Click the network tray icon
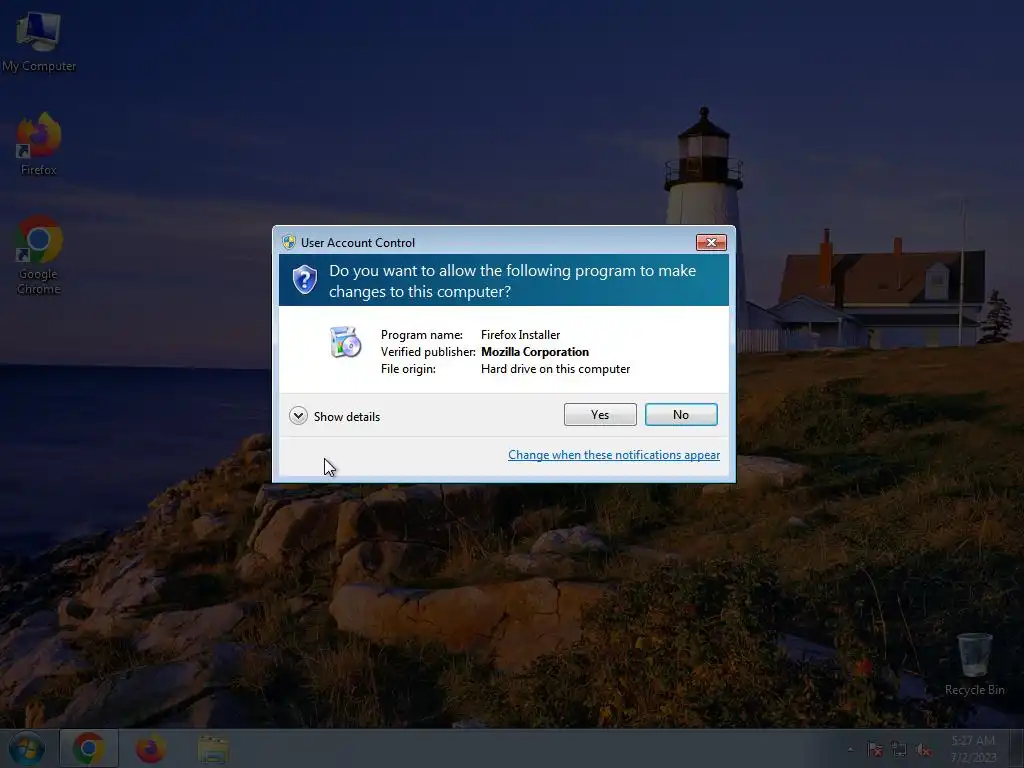Viewport: 1024px width, 768px height. [x=899, y=750]
